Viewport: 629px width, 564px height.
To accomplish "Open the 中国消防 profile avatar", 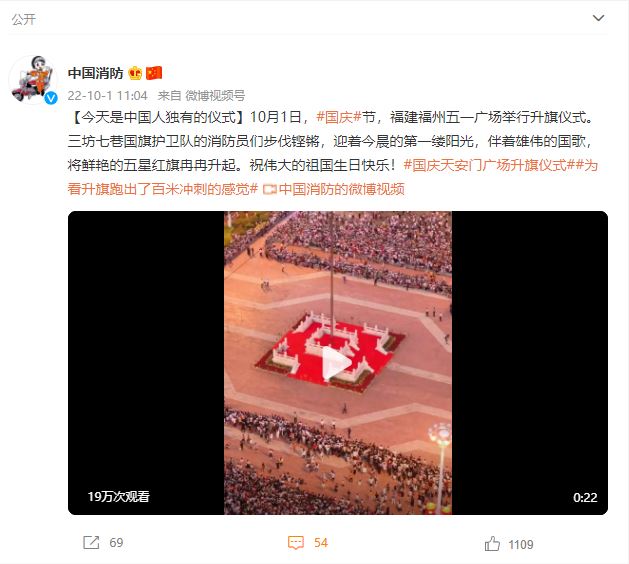I will point(33,80).
